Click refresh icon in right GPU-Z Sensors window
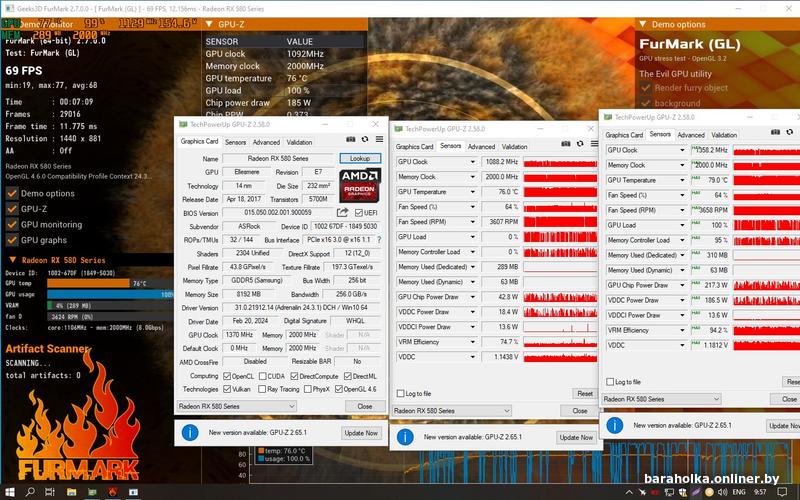The image size is (800, 500). point(790,132)
